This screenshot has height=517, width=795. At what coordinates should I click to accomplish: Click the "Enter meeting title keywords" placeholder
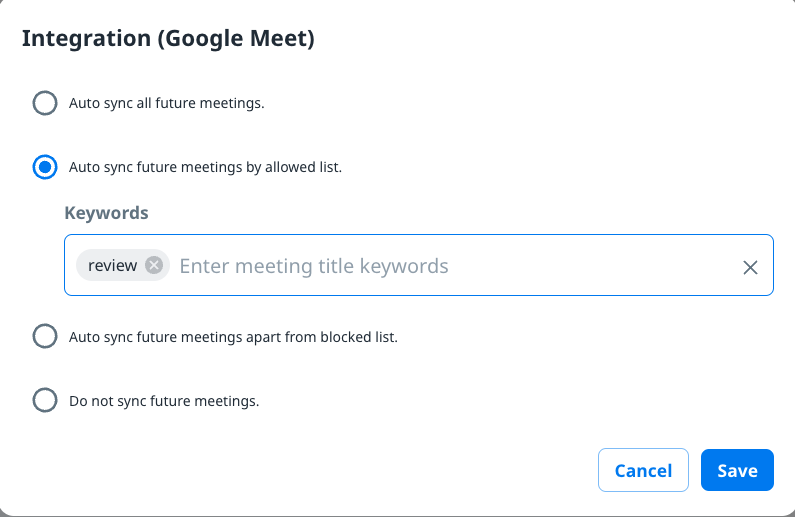[x=314, y=266]
